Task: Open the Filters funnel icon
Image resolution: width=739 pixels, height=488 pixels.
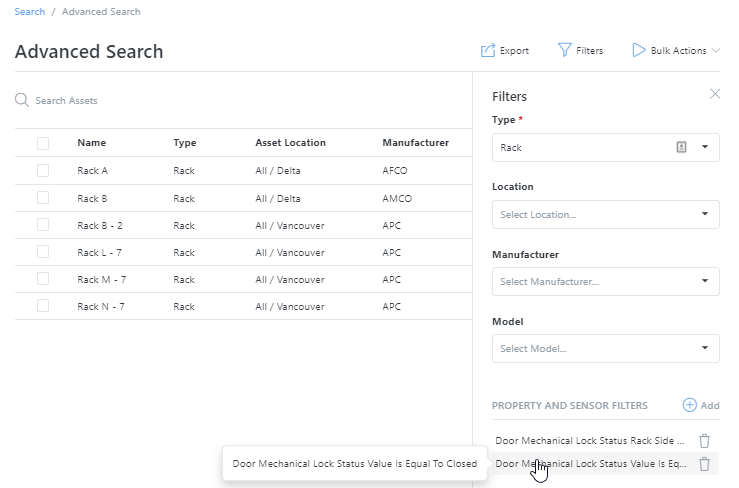Action: click(564, 50)
